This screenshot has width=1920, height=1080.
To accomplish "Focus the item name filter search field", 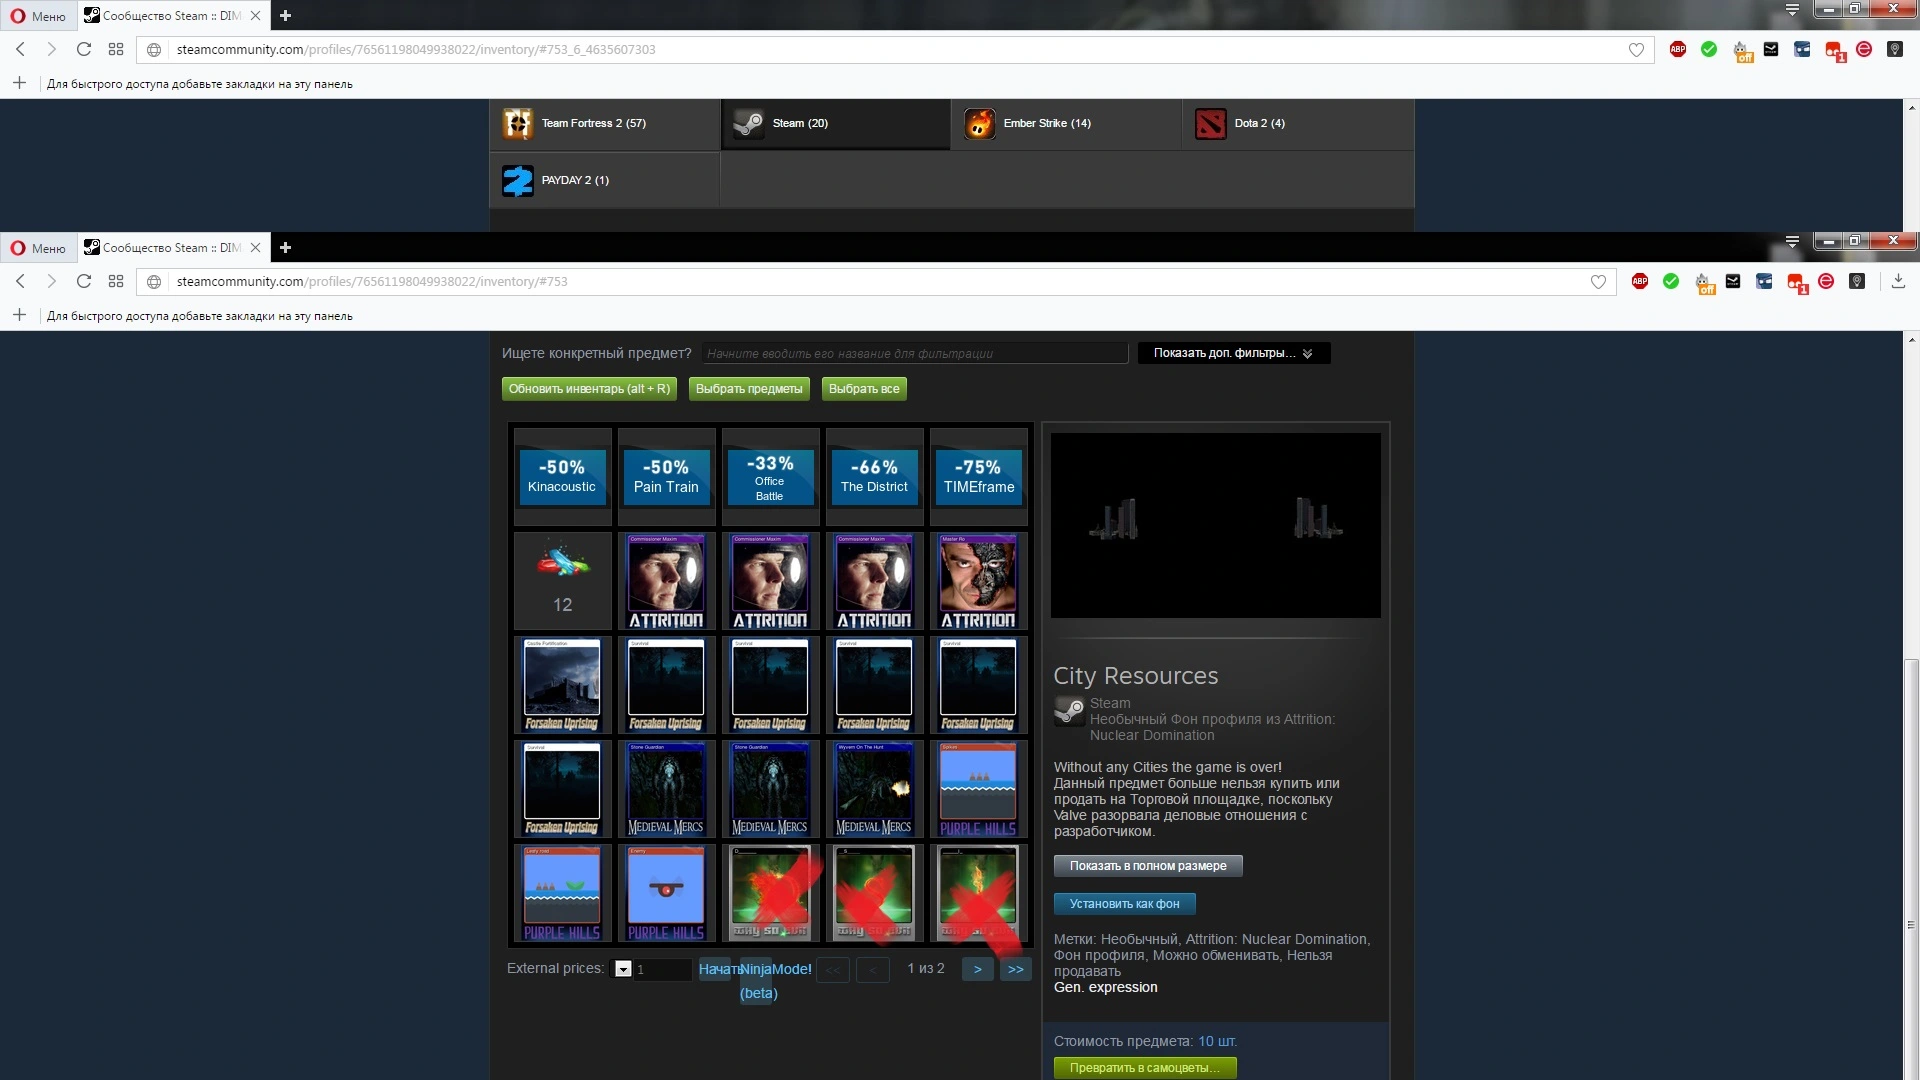I will coord(914,353).
